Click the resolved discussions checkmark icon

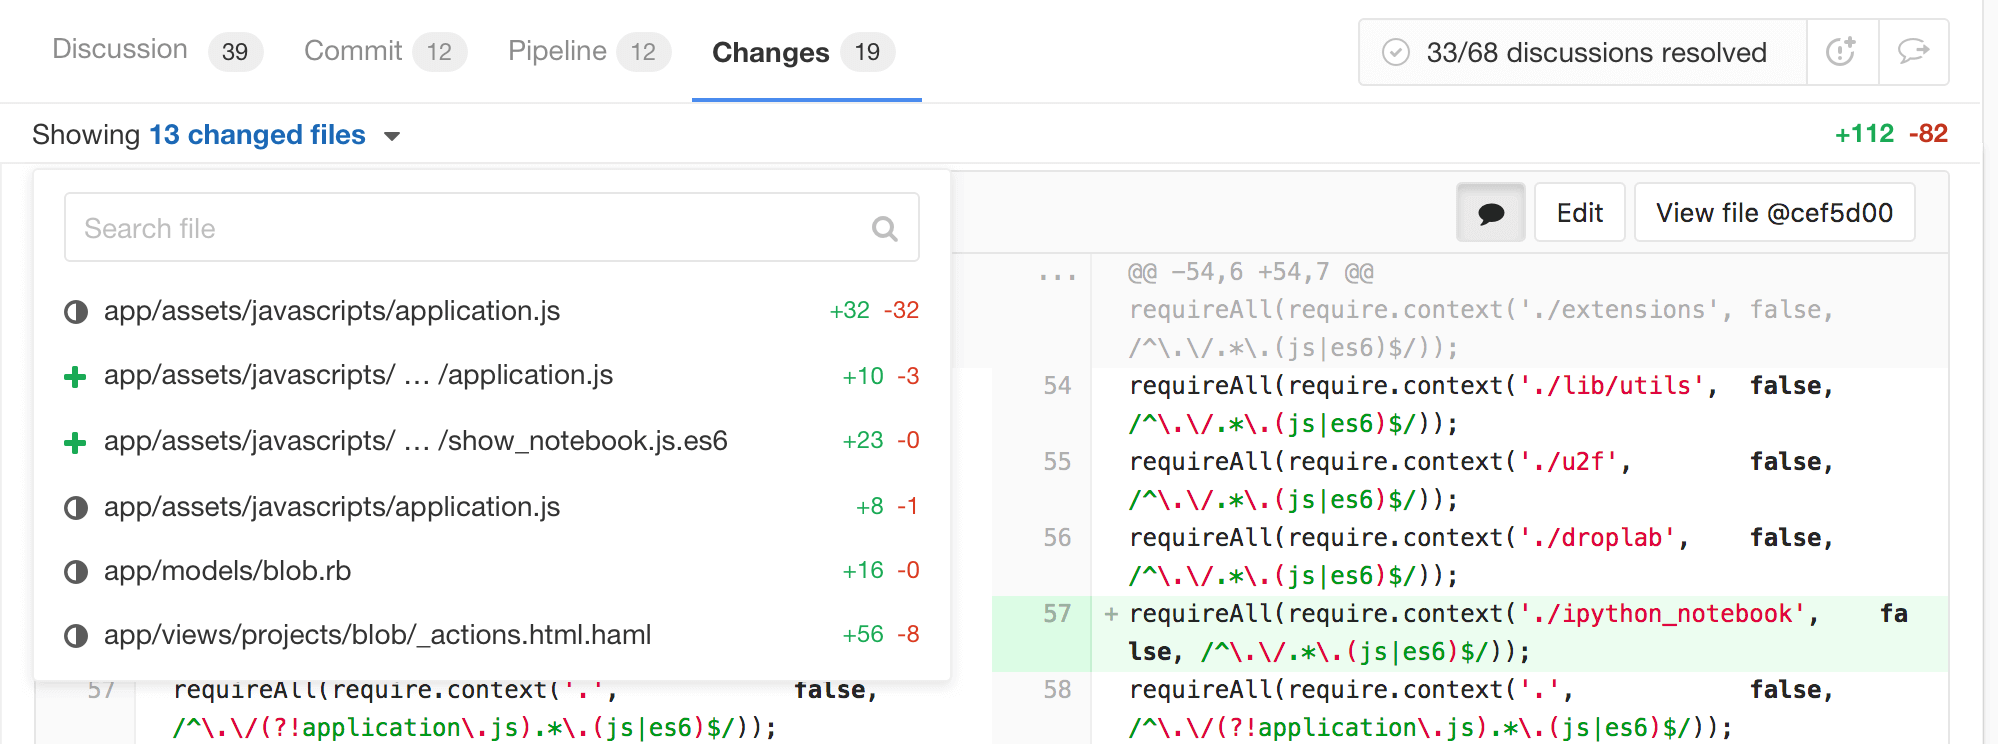tap(1395, 52)
